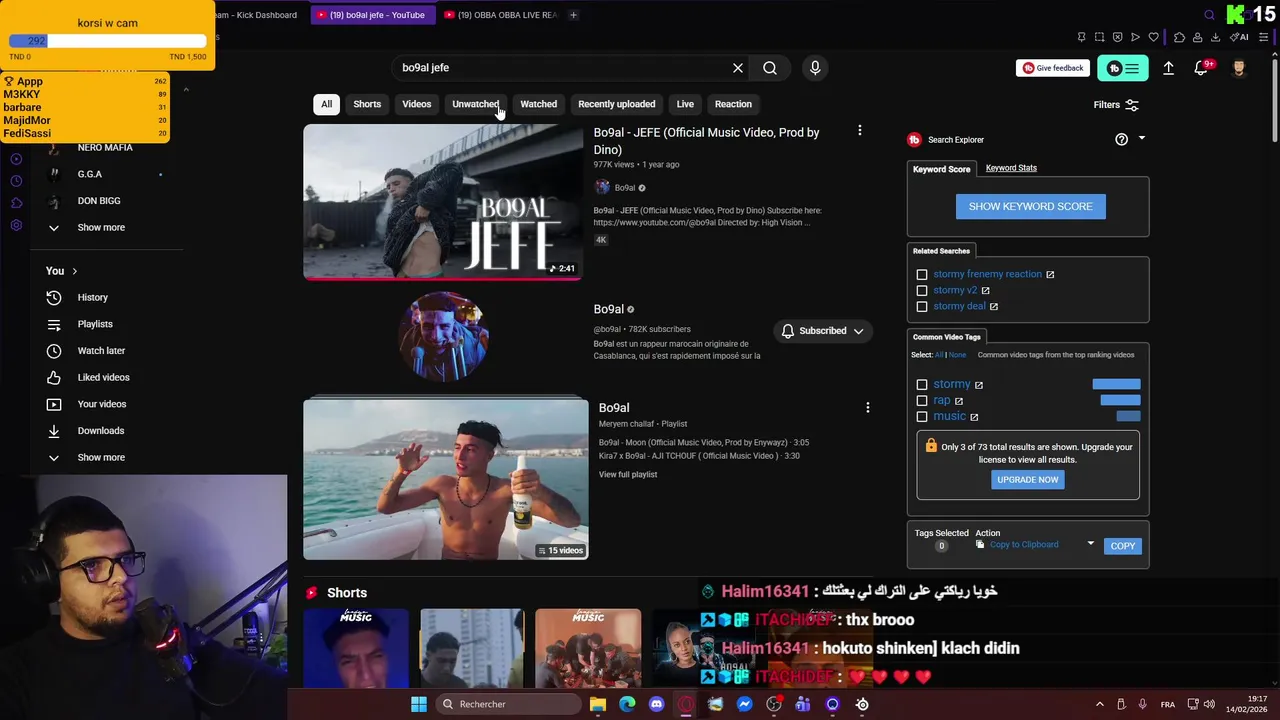Open Liked videos in the sidebar
Image resolution: width=1280 pixels, height=720 pixels.
pyautogui.click(x=103, y=377)
